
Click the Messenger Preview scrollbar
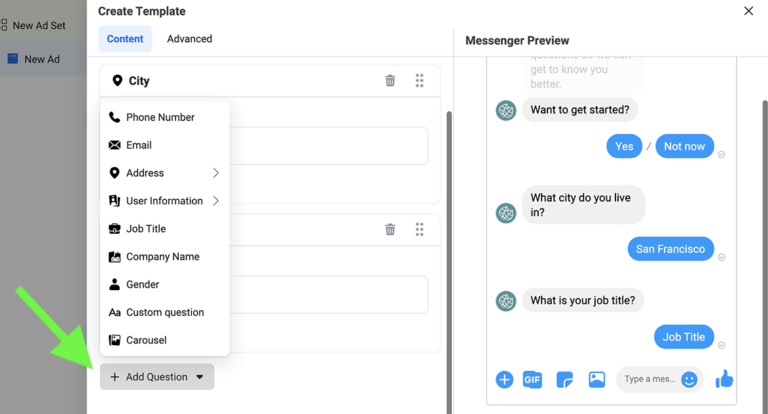(x=765, y=255)
